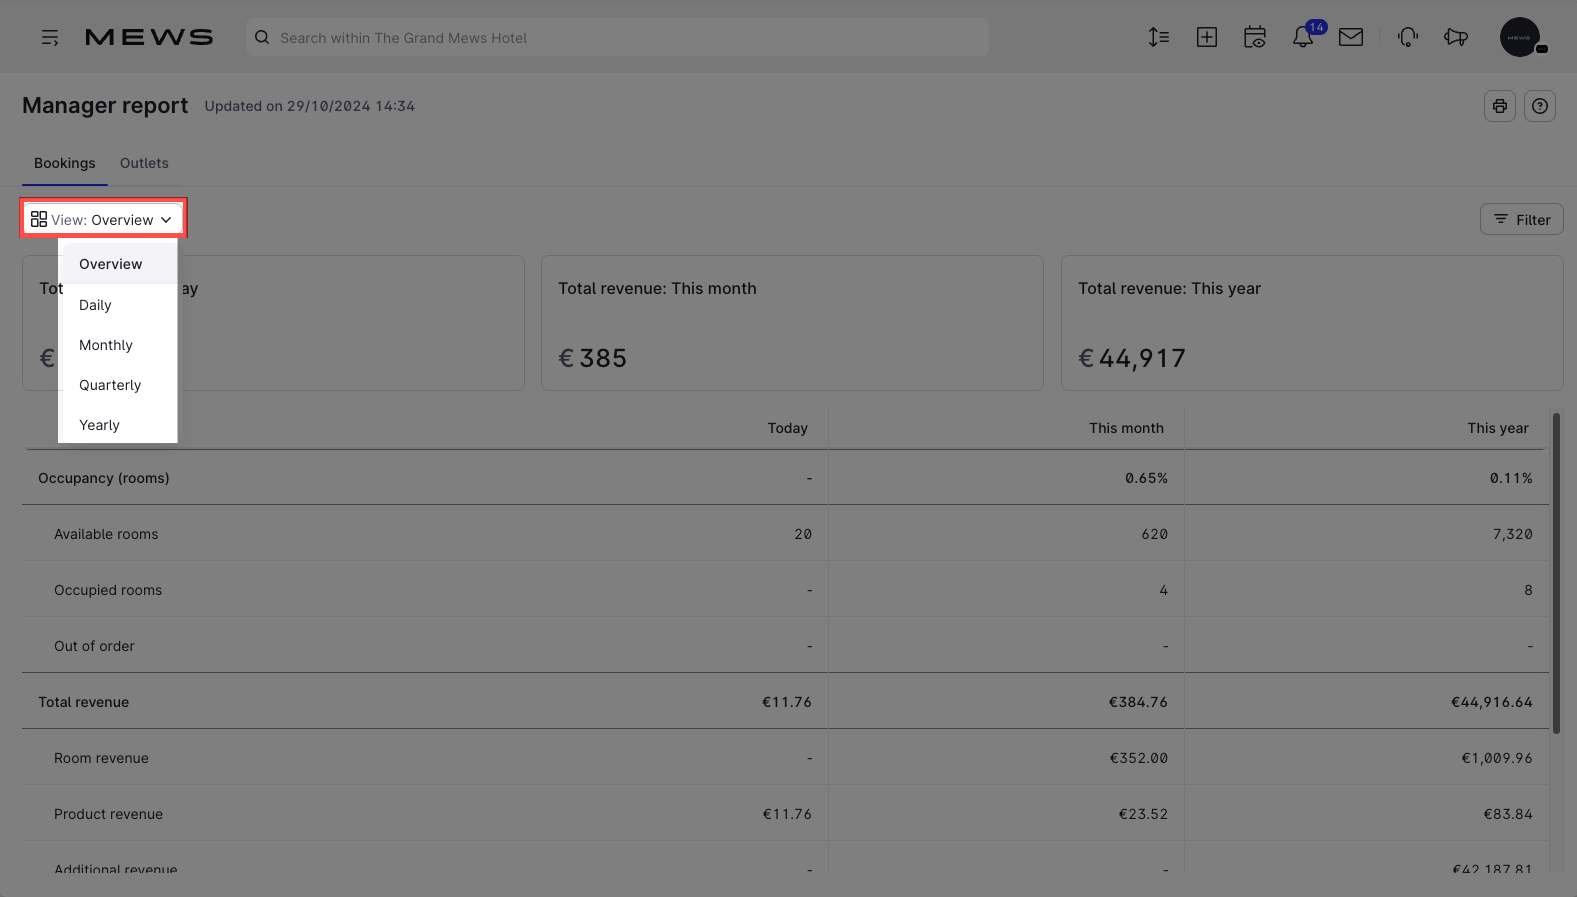Screen dimensions: 1577x897
Task: Click the plus-square create new icon
Action: click(1207, 38)
